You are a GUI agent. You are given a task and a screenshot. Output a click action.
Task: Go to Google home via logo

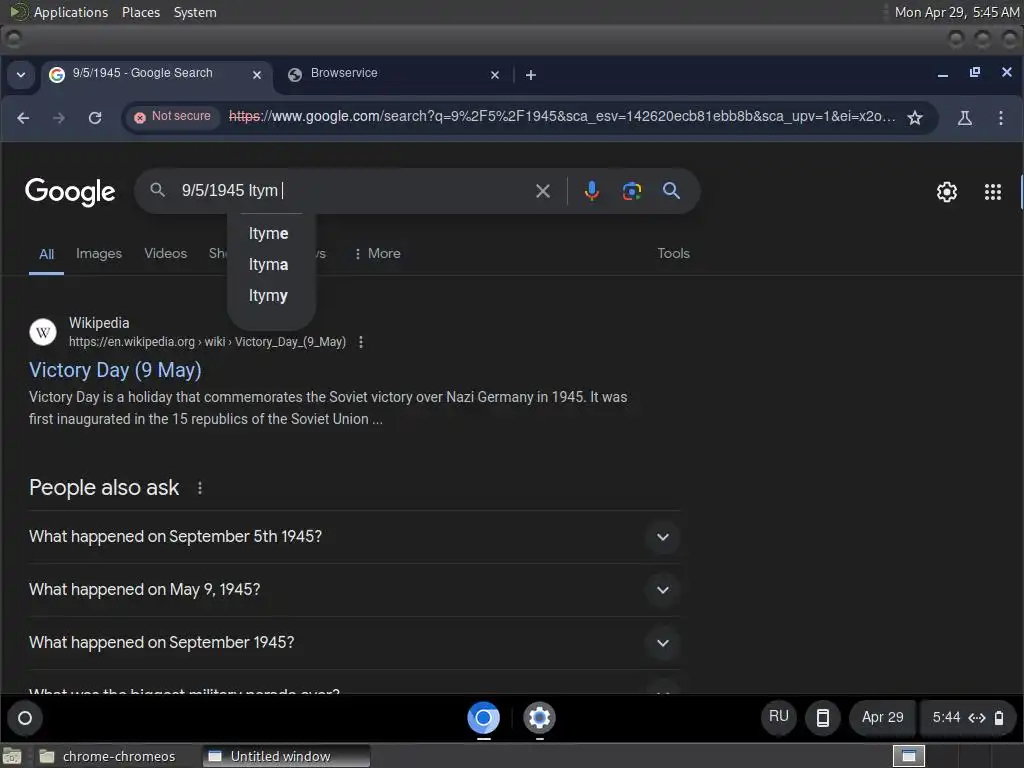tap(70, 192)
